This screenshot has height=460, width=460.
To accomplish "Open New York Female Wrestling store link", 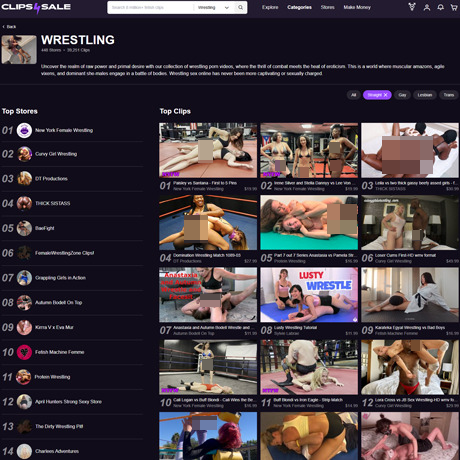I will coord(64,130).
